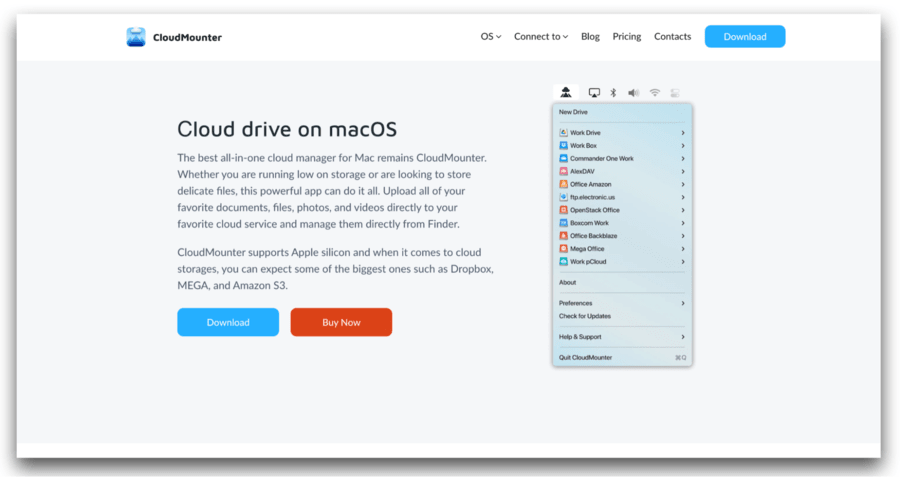Image resolution: width=900 pixels, height=477 pixels.
Task: Open the Blog navigation link
Action: coord(590,36)
